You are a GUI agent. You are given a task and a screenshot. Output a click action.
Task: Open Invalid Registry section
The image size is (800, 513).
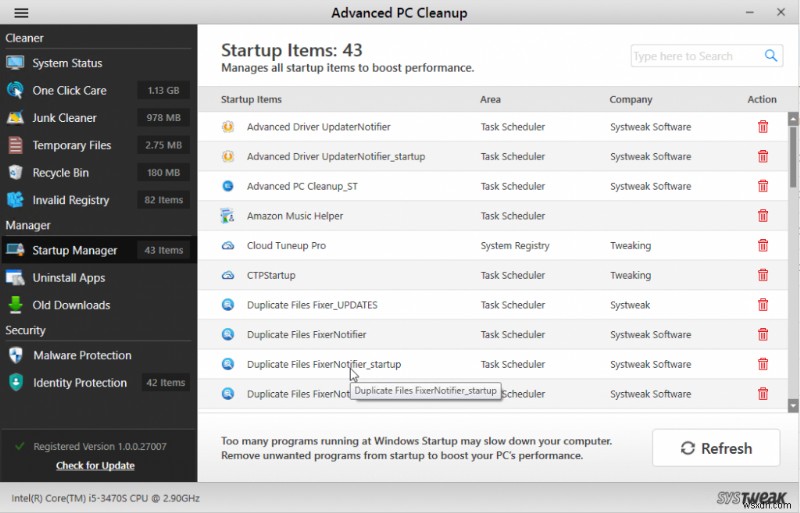[70, 200]
